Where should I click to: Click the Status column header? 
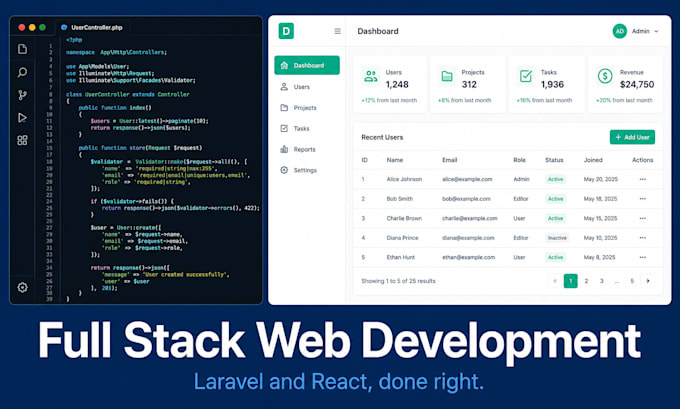coord(554,160)
